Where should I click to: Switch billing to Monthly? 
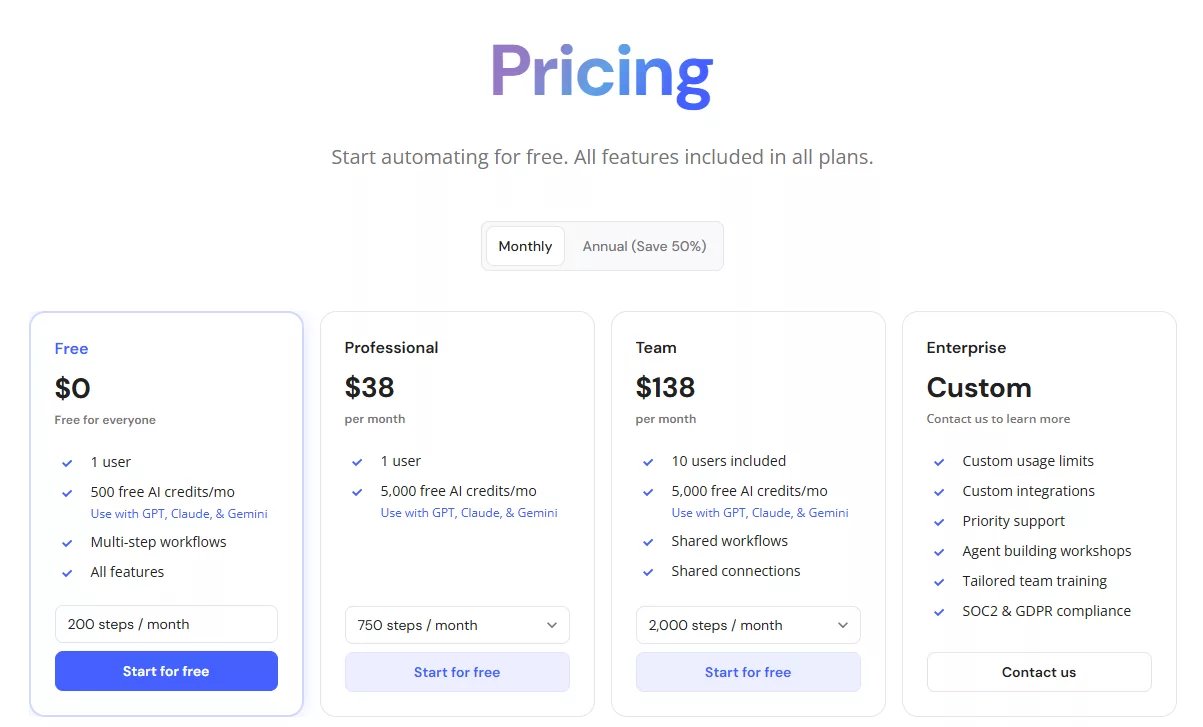click(x=525, y=246)
